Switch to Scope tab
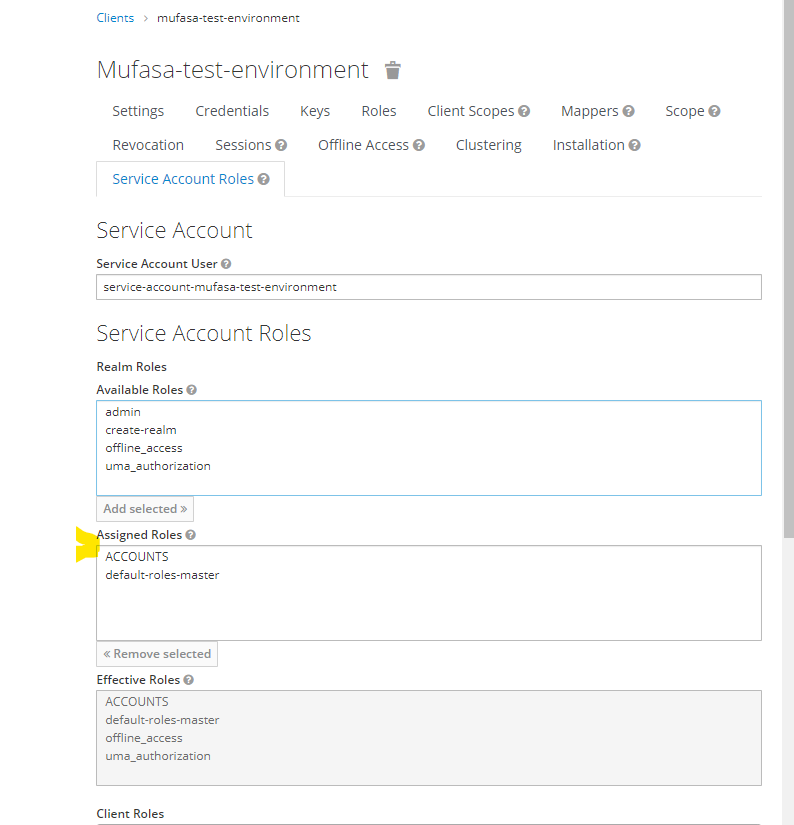Viewport: 794px width, 825px height. (x=685, y=111)
